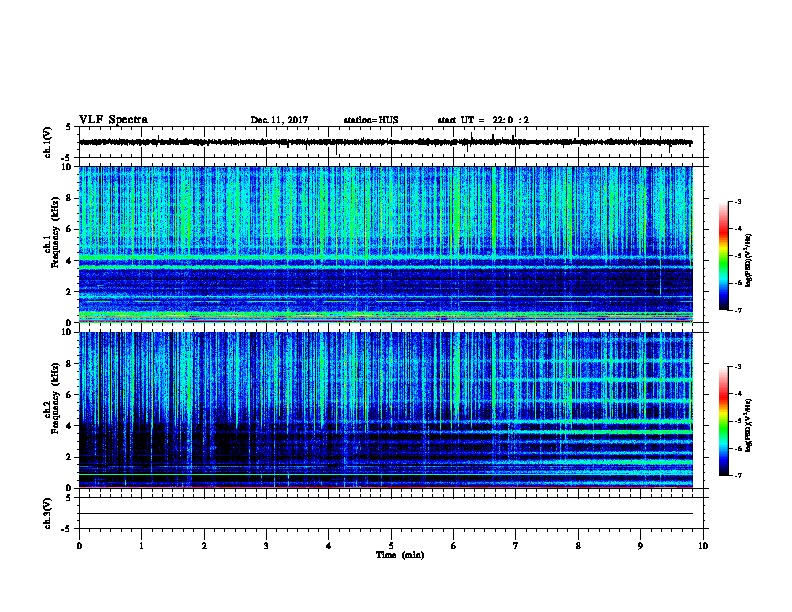The height and width of the screenshot is (612, 792).
Task: Click the "Time (min)" x-axis label
Action: (400, 555)
